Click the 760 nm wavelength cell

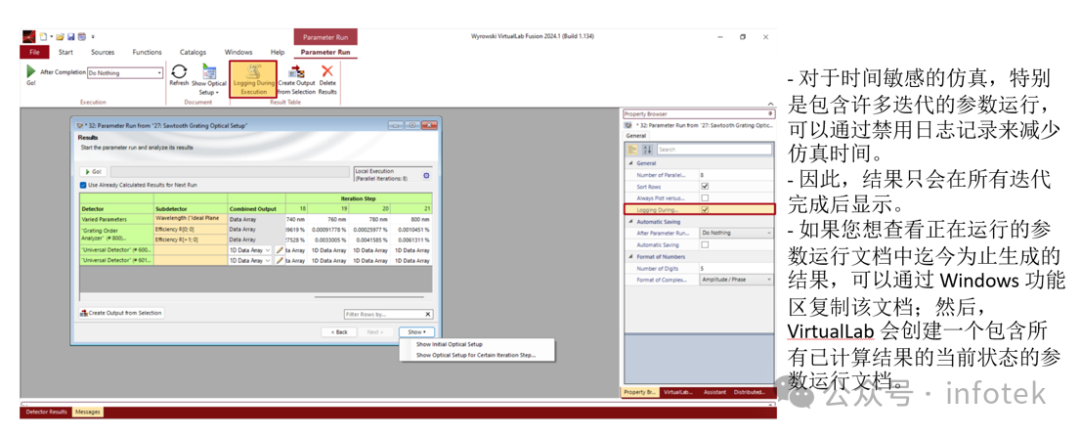pyautogui.click(x=328, y=218)
